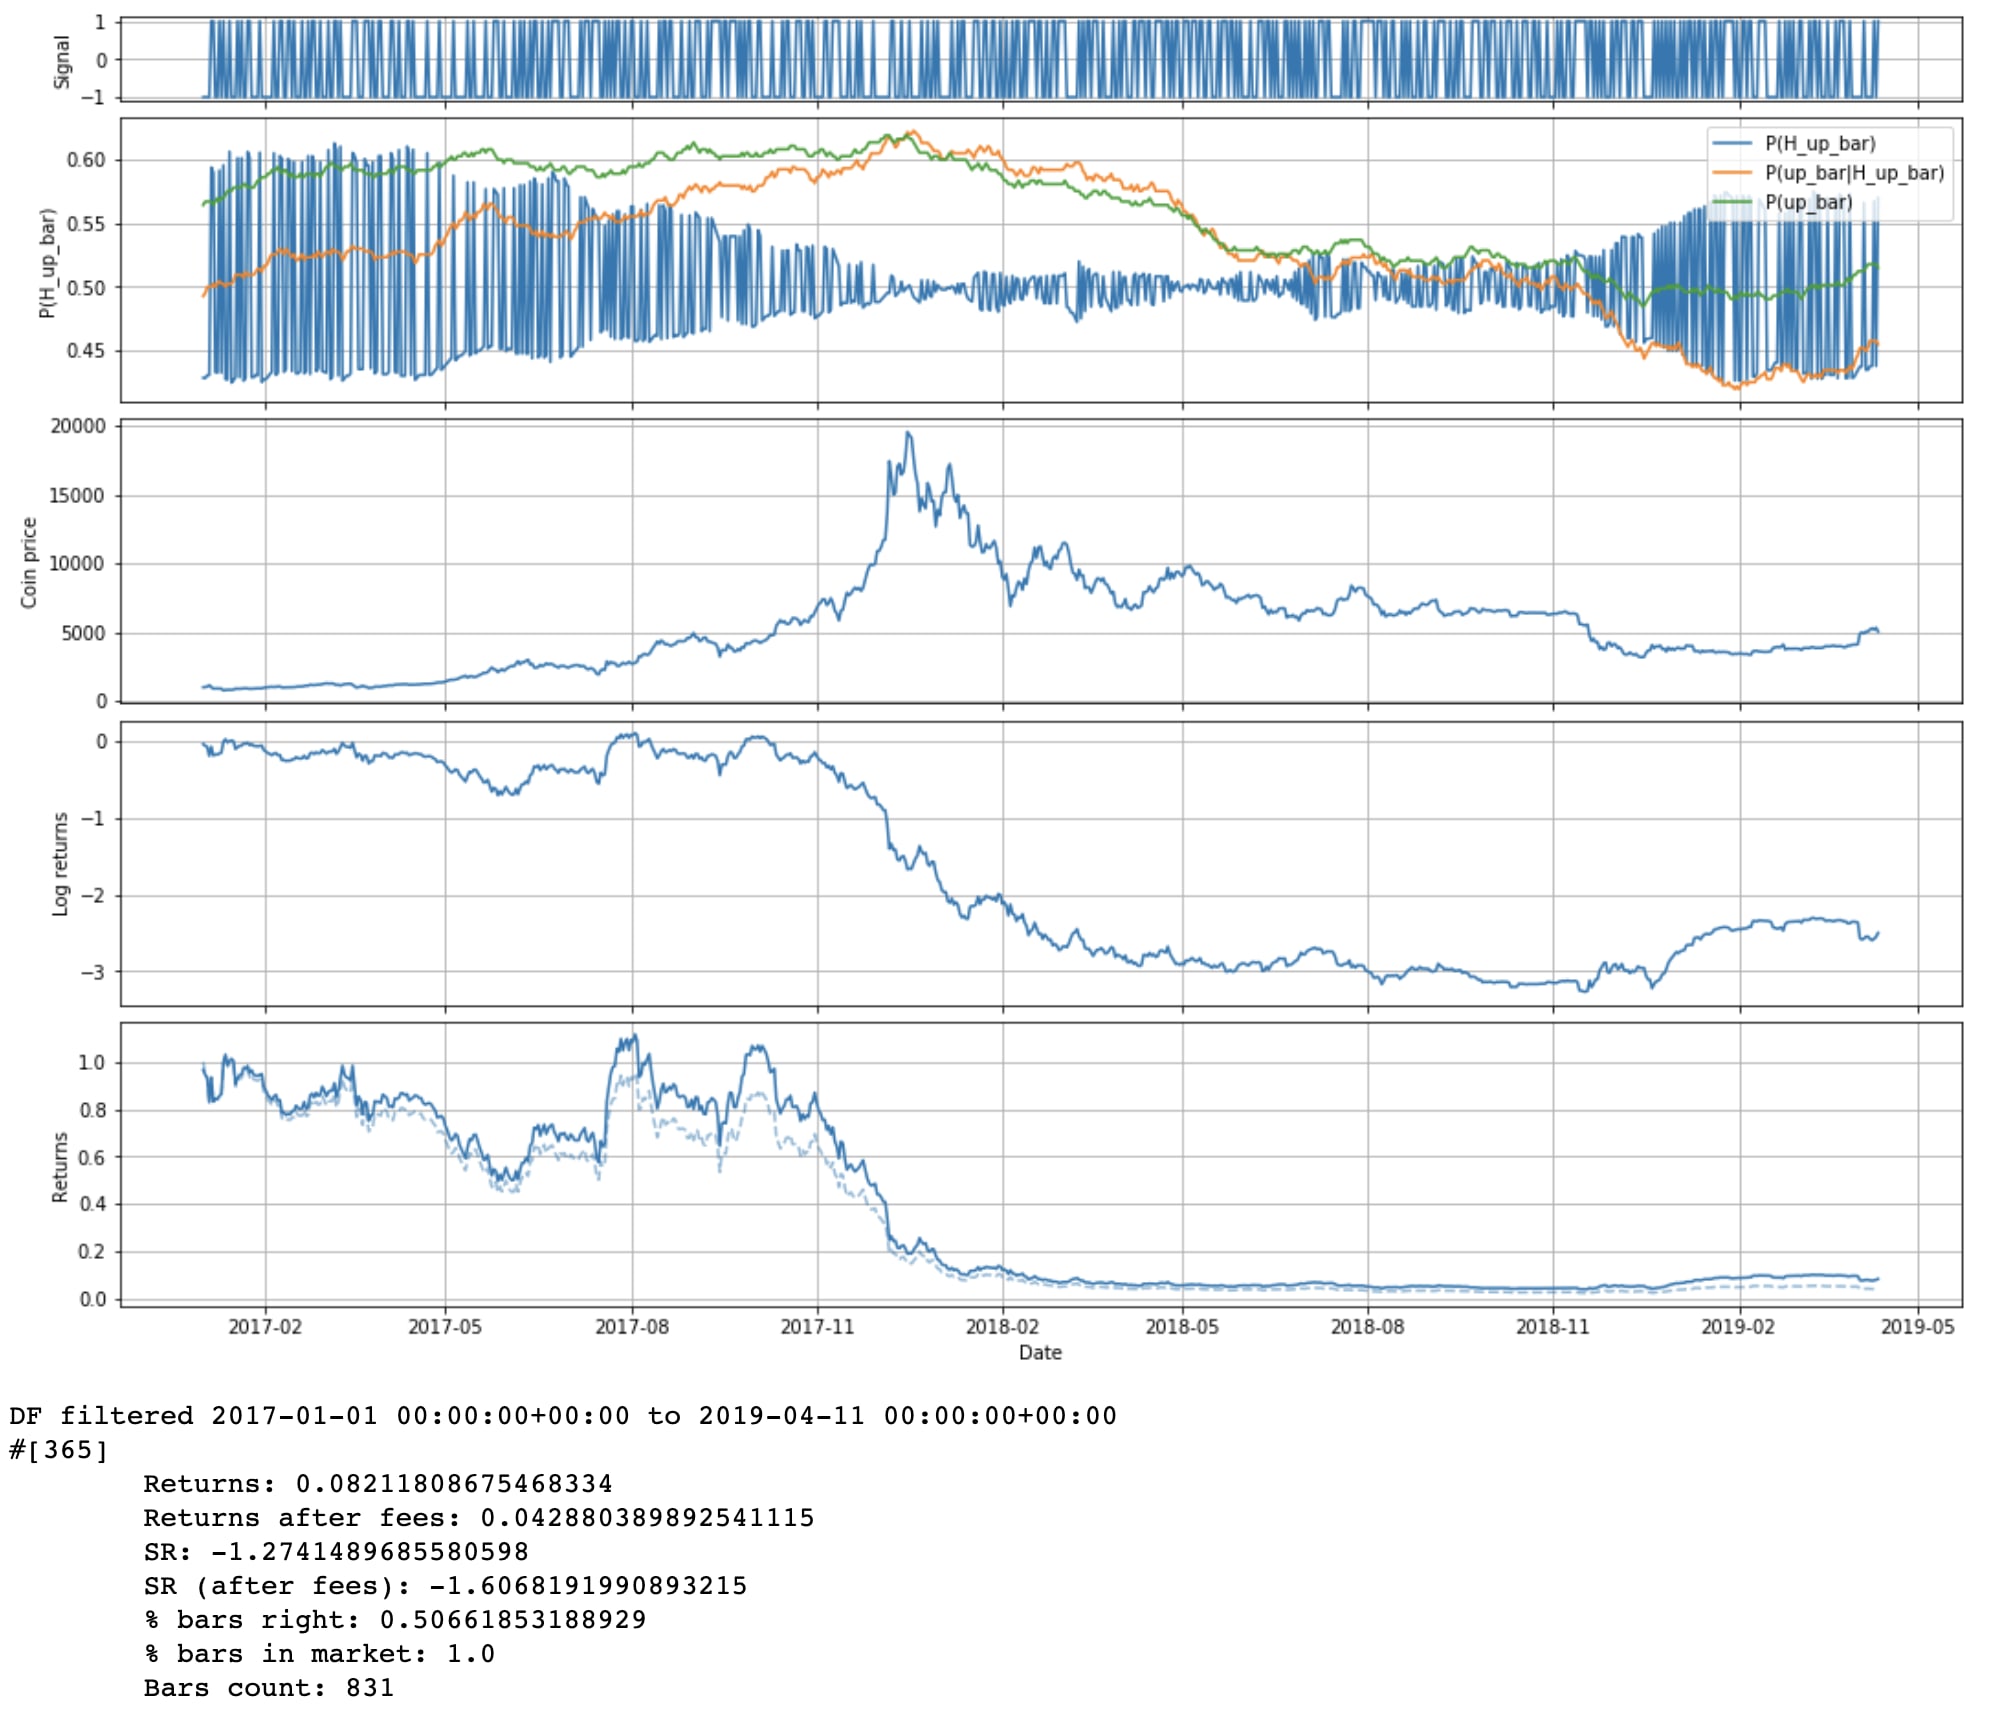Click the 2018-02 x-axis tick label
This screenshot has height=1720, width=2006.
coord(1002,1327)
